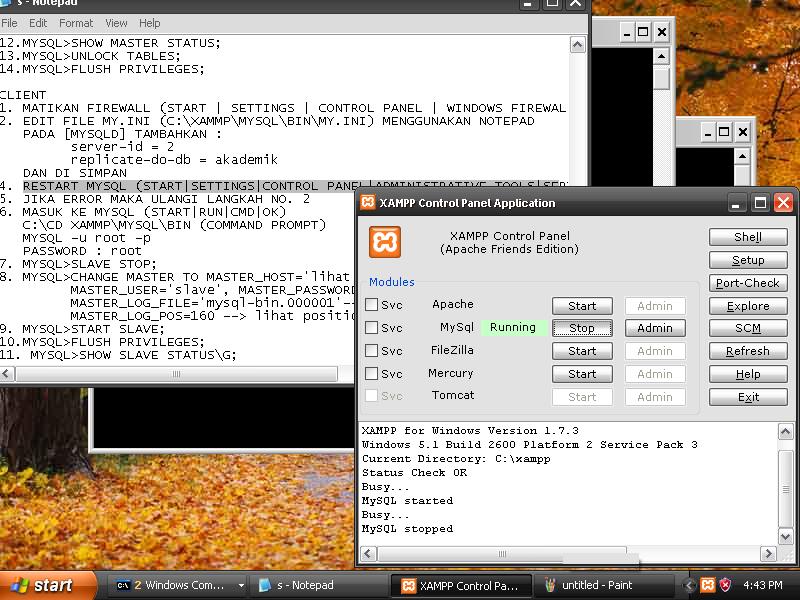
Task: Click XAMPP log horizontal scrollbar thumb
Action: (502, 554)
